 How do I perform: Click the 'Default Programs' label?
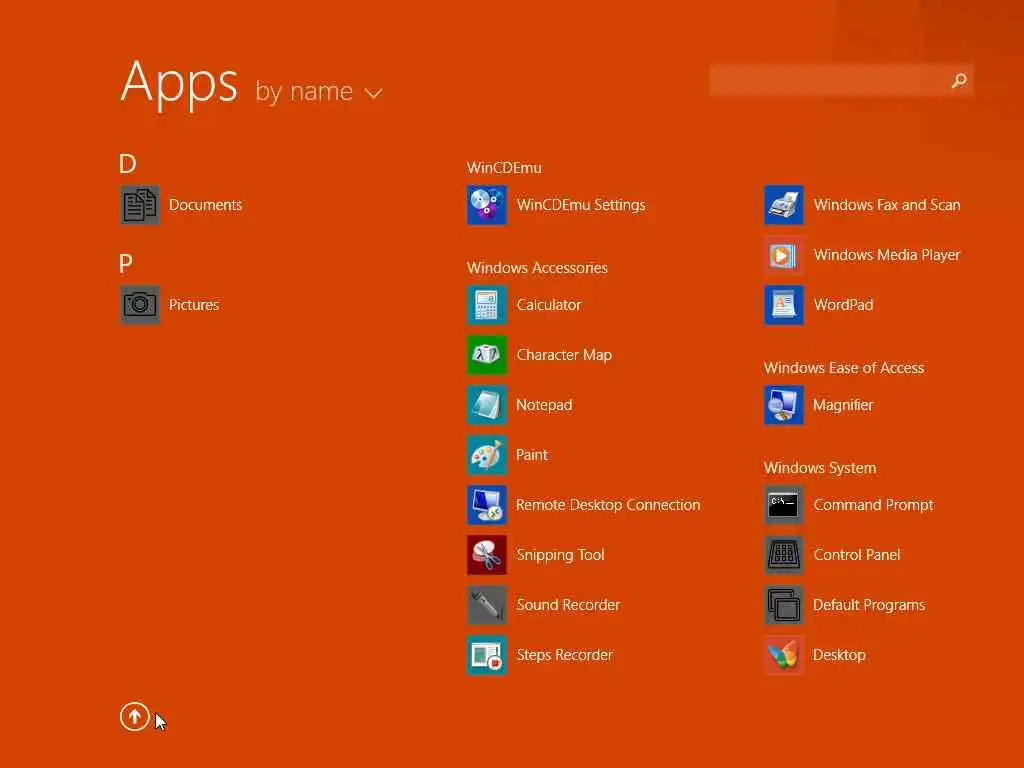pos(869,605)
